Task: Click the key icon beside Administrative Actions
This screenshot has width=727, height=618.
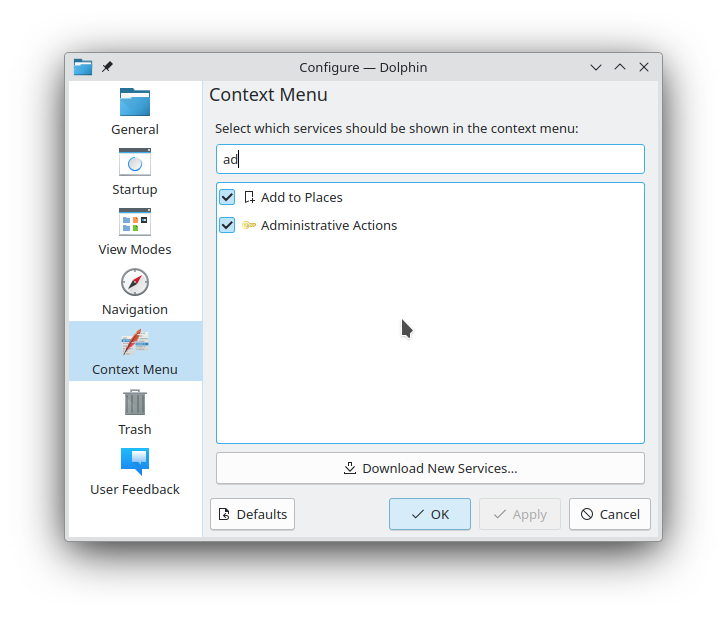Action: click(x=249, y=225)
